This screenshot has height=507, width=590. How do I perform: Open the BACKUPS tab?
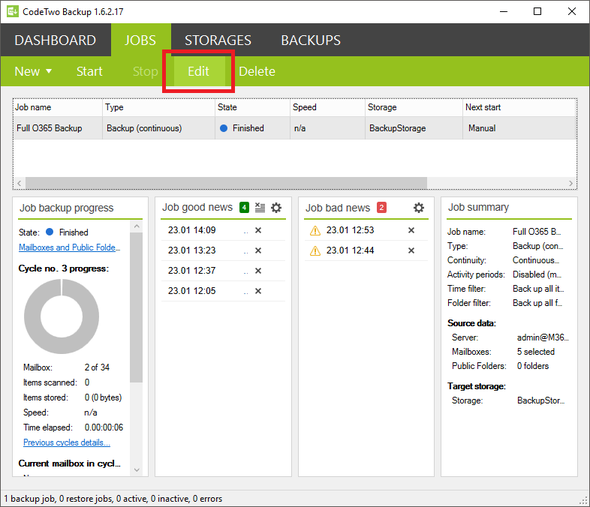pyautogui.click(x=311, y=40)
